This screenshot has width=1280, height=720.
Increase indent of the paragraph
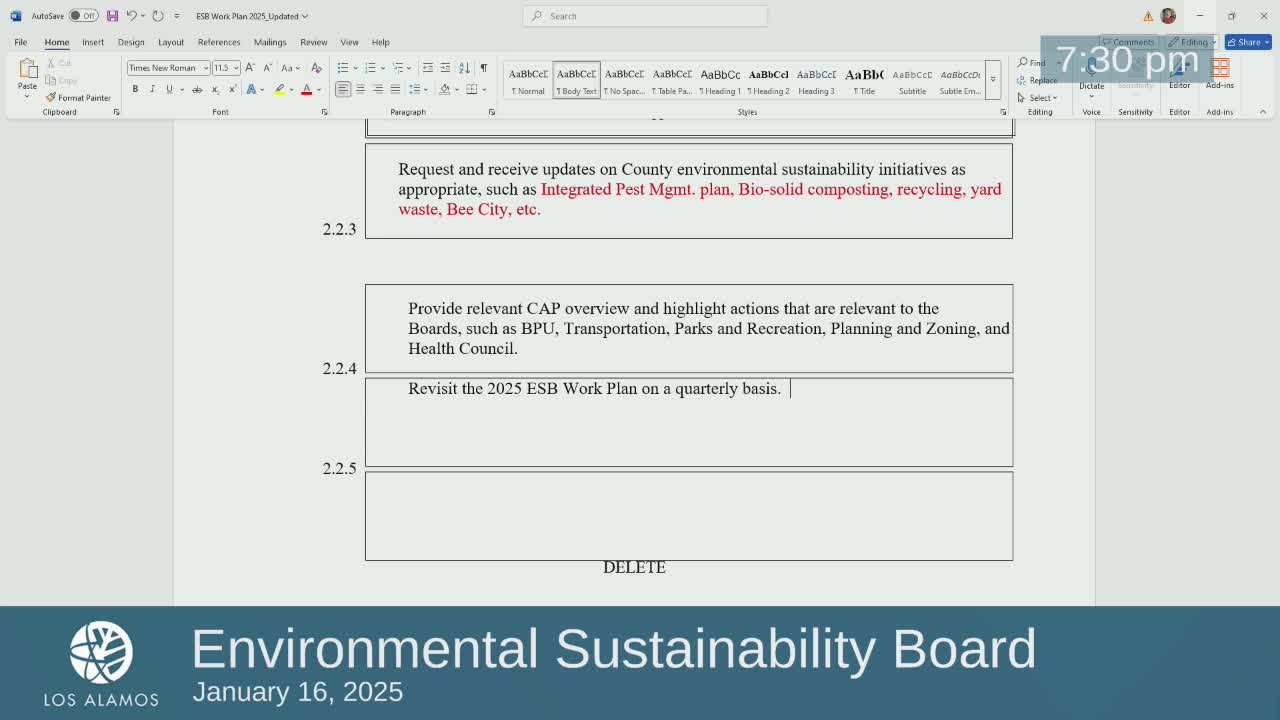pos(445,68)
